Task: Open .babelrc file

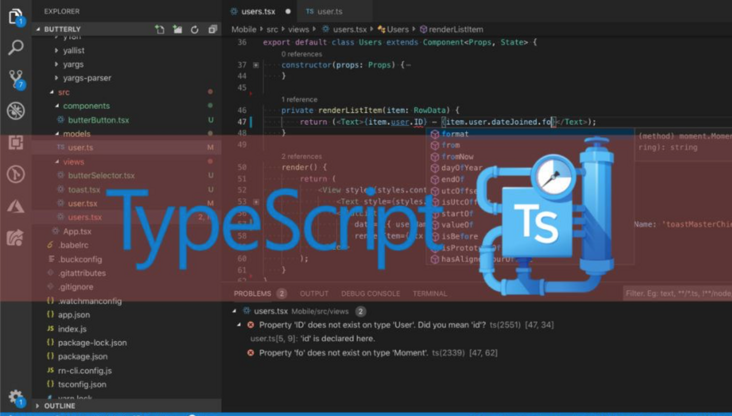Action: click(73, 245)
